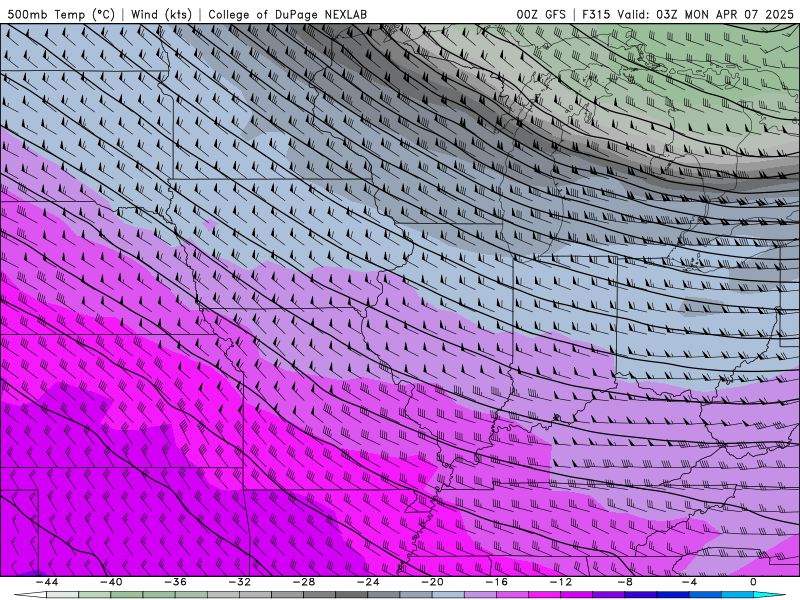Click the -44 colorbar label
800x600 pixels.
(47, 582)
